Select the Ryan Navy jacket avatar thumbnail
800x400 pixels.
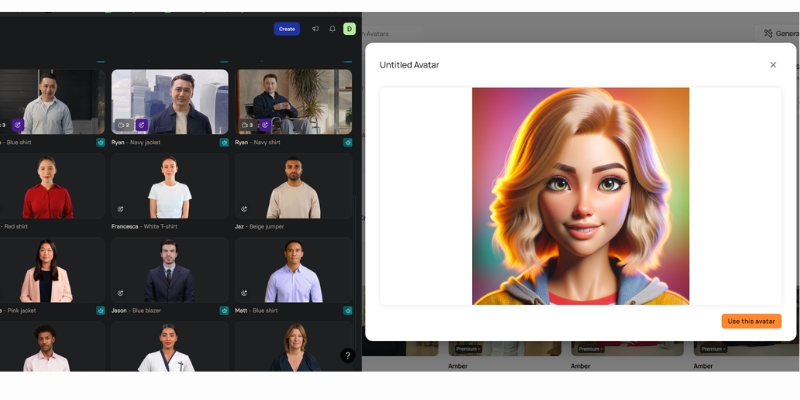click(x=170, y=102)
